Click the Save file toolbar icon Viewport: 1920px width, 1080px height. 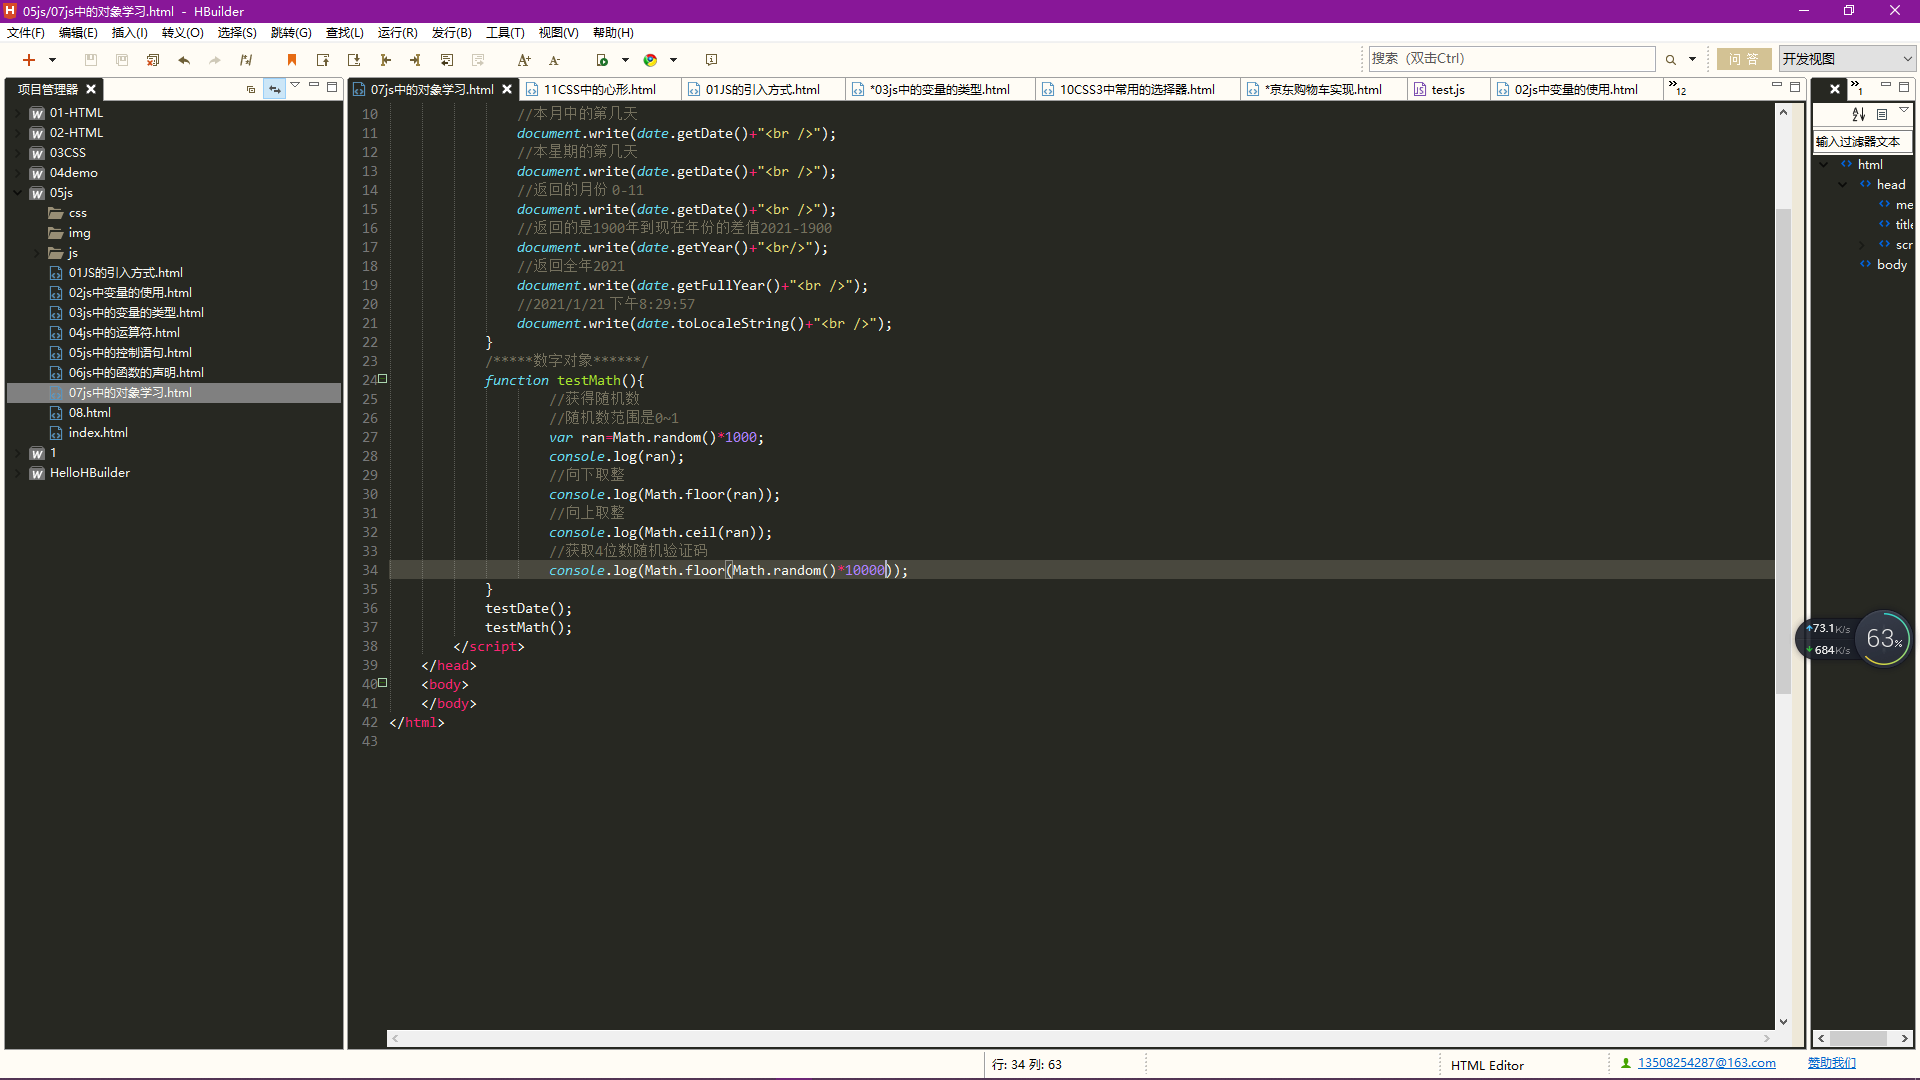tap(91, 60)
